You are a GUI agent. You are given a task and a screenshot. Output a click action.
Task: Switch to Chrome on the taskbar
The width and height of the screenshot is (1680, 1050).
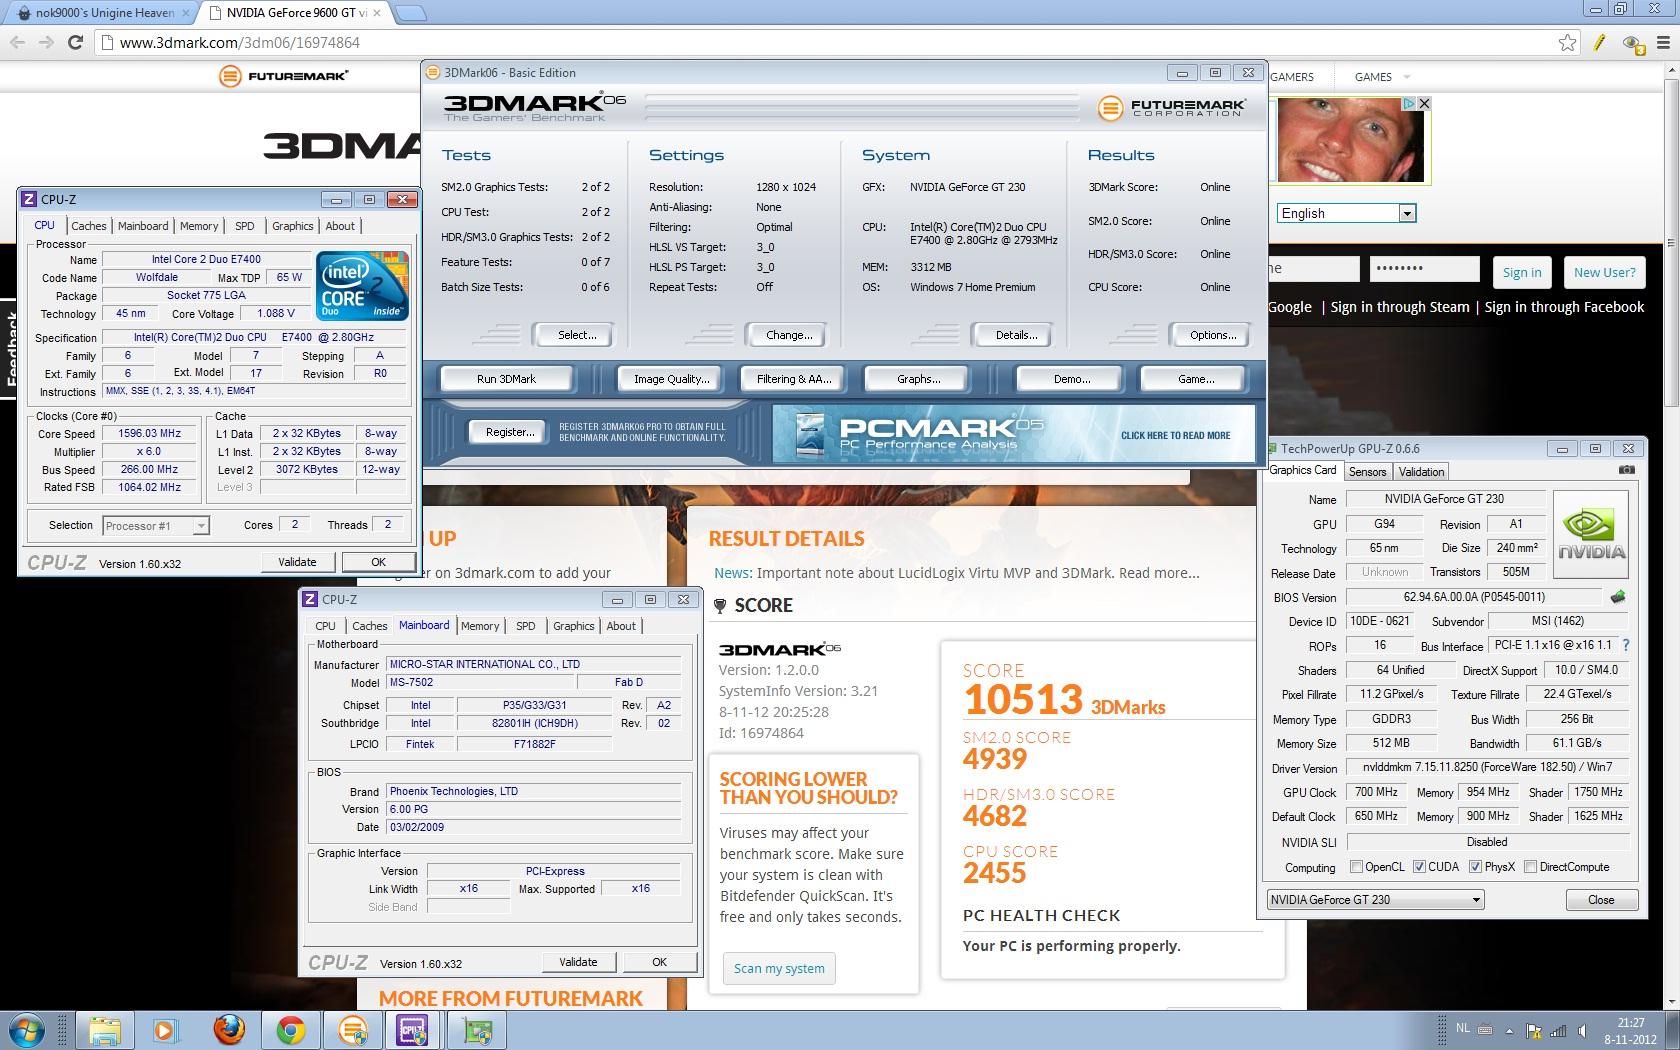point(290,1030)
